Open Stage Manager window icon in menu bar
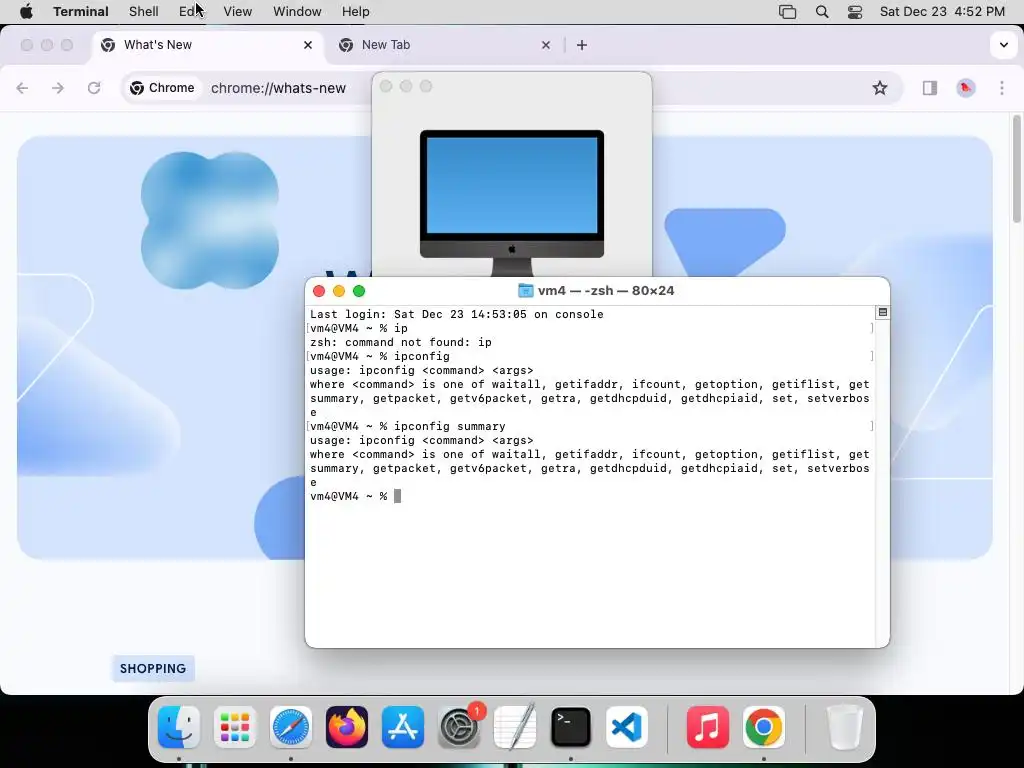The width and height of the screenshot is (1024, 768). [x=788, y=11]
